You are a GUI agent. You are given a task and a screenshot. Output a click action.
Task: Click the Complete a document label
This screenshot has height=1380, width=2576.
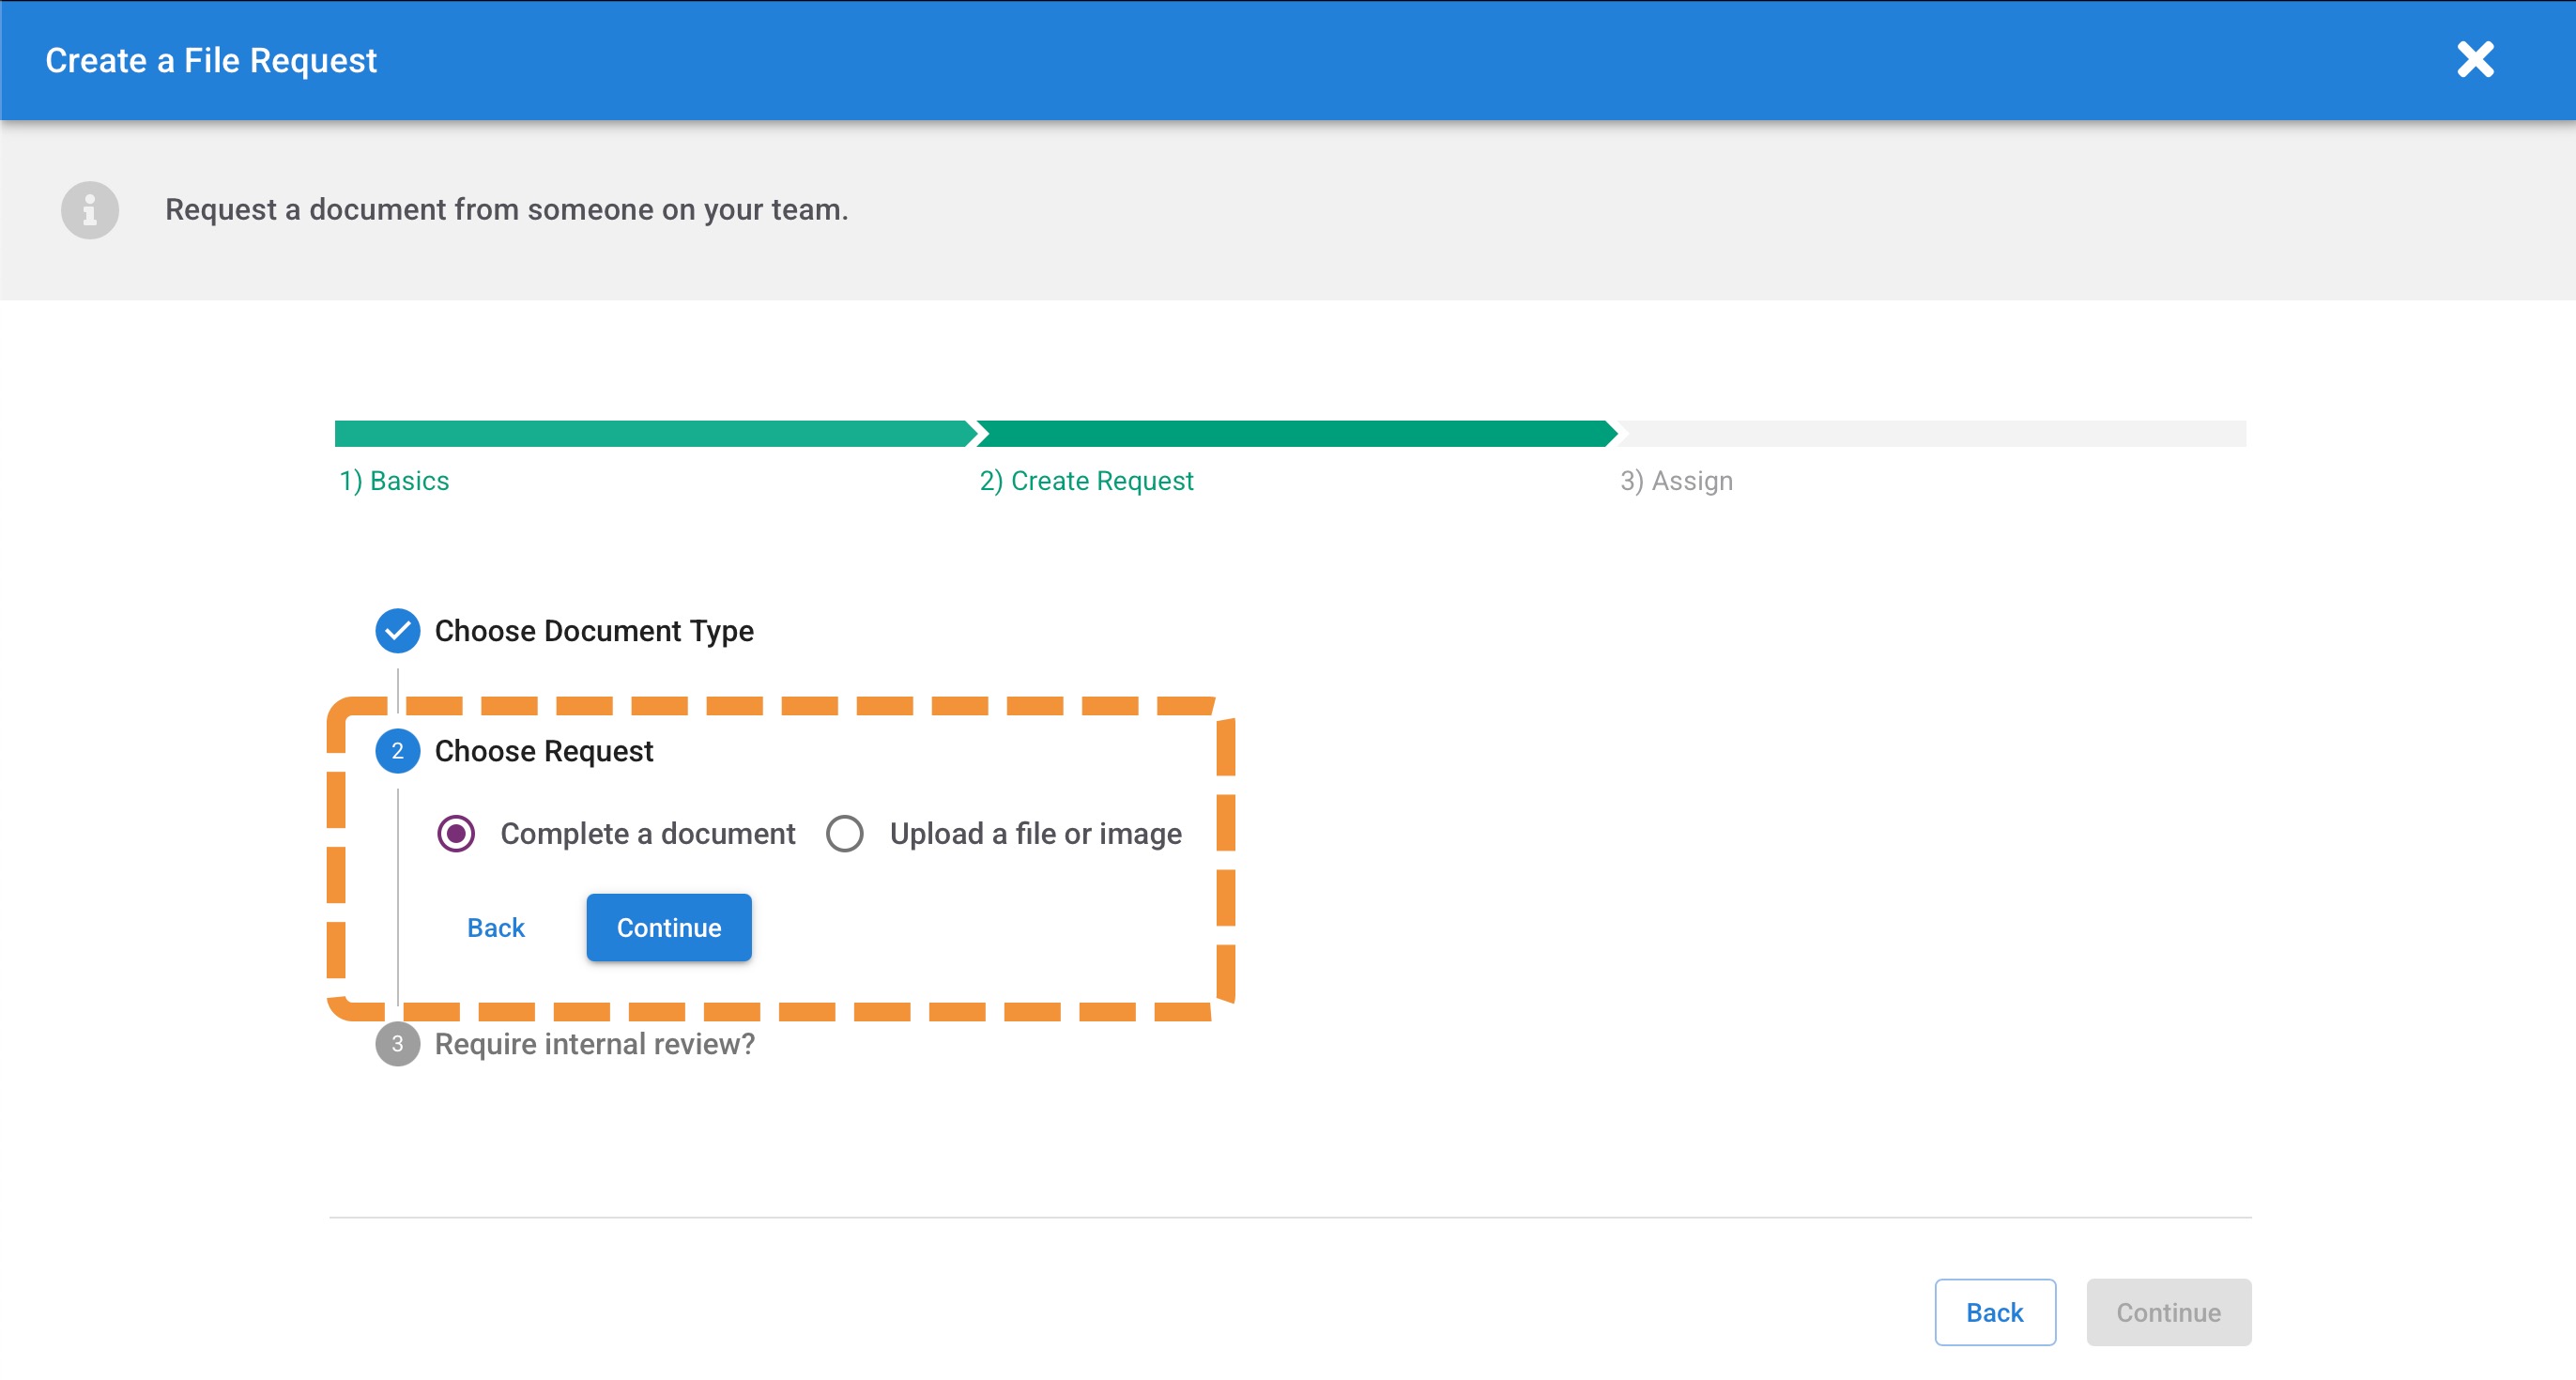pyautogui.click(x=647, y=833)
